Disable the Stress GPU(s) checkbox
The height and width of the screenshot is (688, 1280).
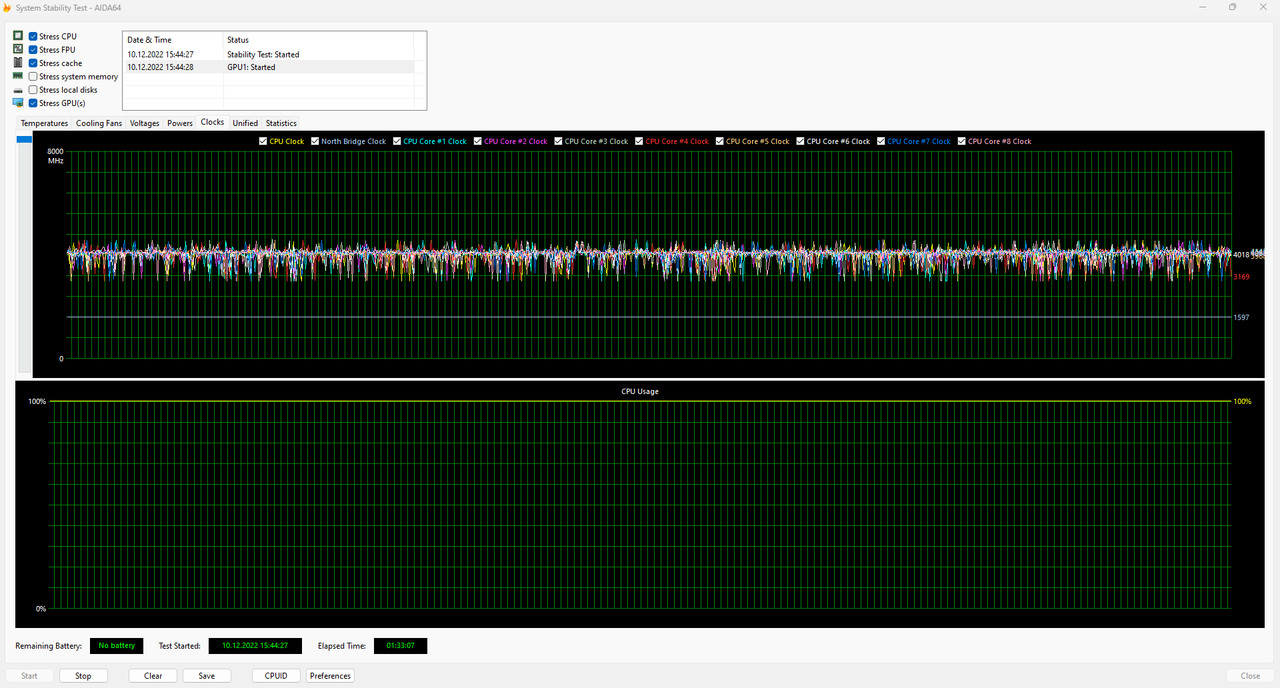pos(33,103)
